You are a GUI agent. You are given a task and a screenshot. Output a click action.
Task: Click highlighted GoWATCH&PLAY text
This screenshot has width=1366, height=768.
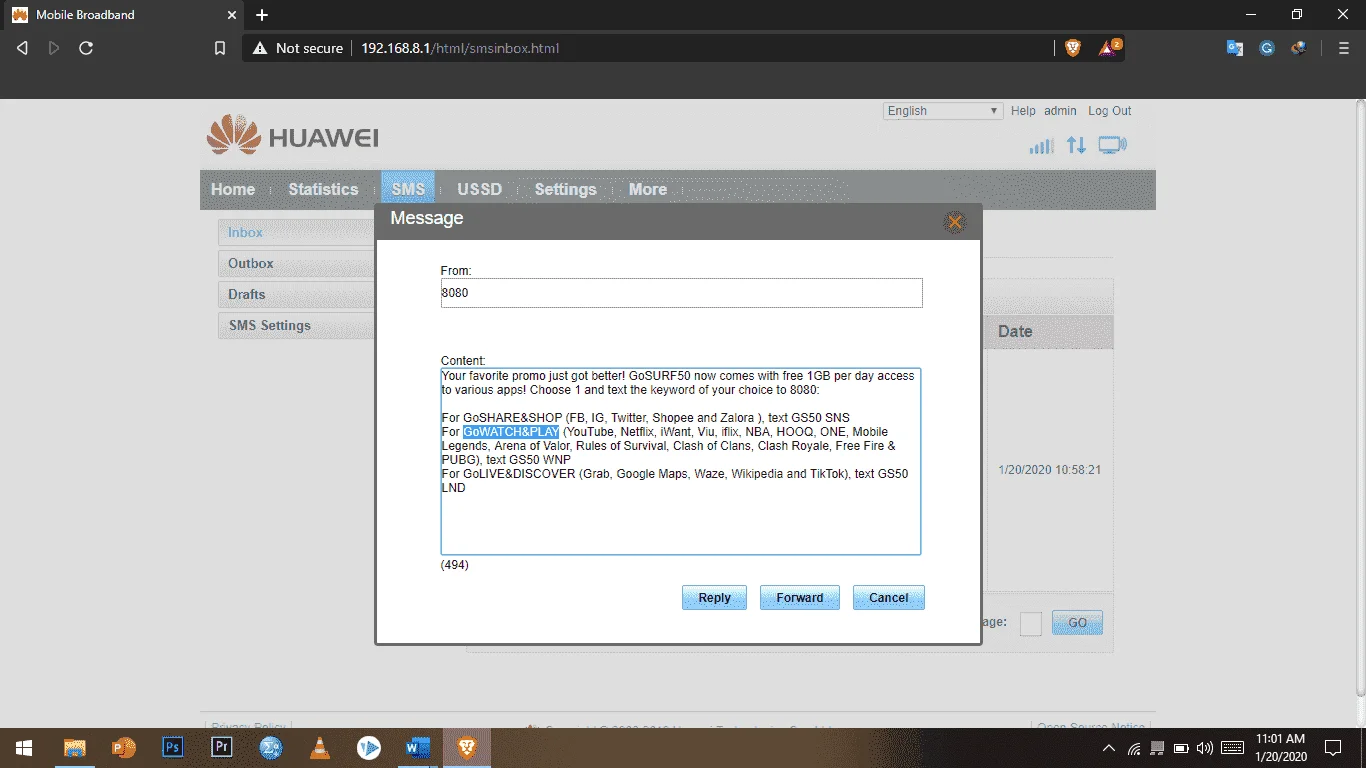pos(511,432)
